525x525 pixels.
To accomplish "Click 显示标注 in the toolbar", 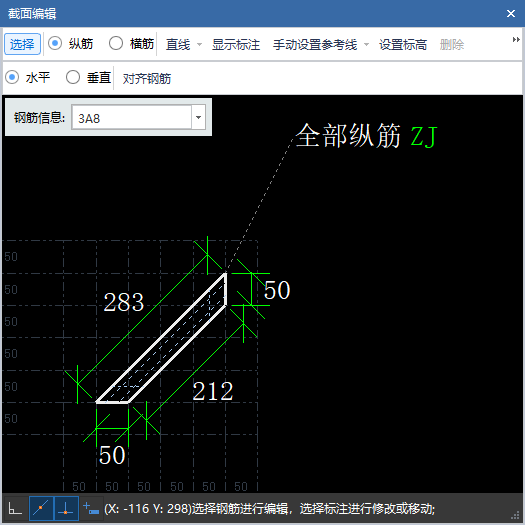I will click(236, 45).
